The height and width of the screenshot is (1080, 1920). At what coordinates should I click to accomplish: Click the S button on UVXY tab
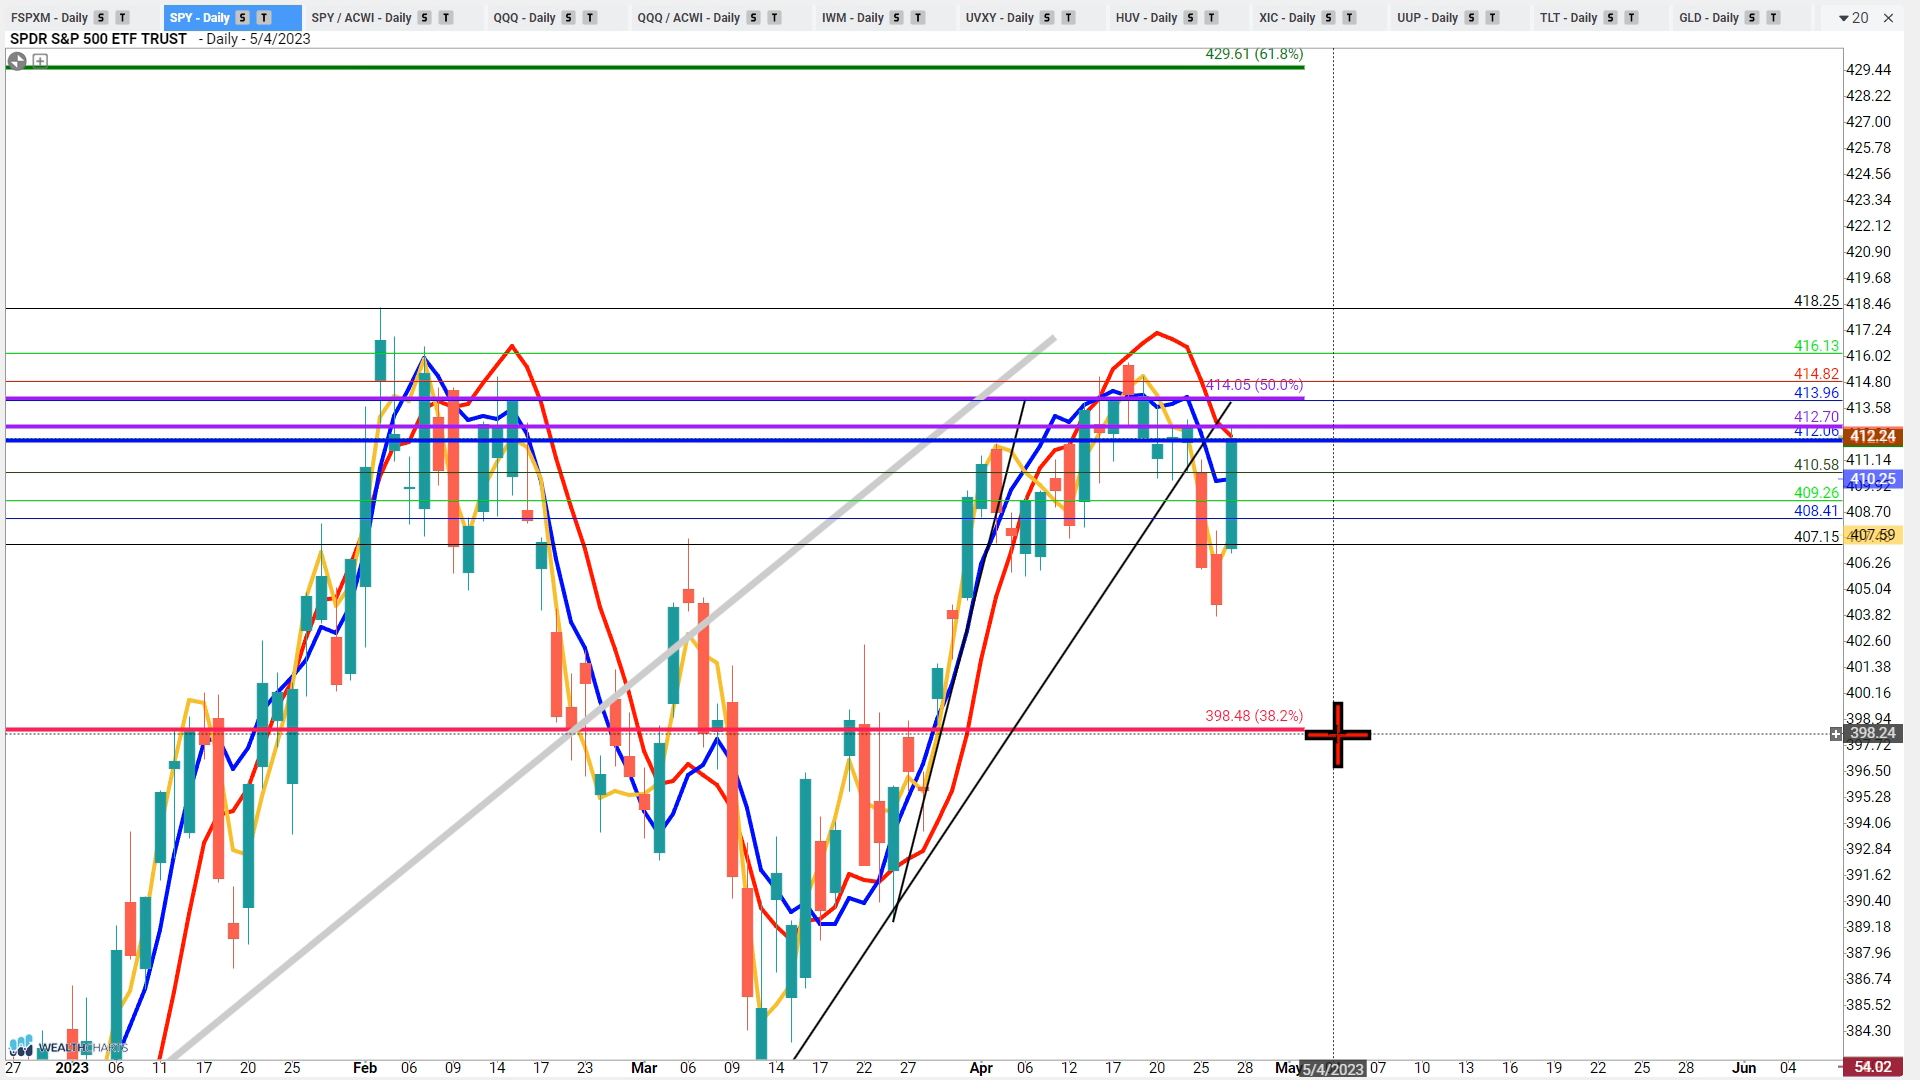pyautogui.click(x=1047, y=18)
